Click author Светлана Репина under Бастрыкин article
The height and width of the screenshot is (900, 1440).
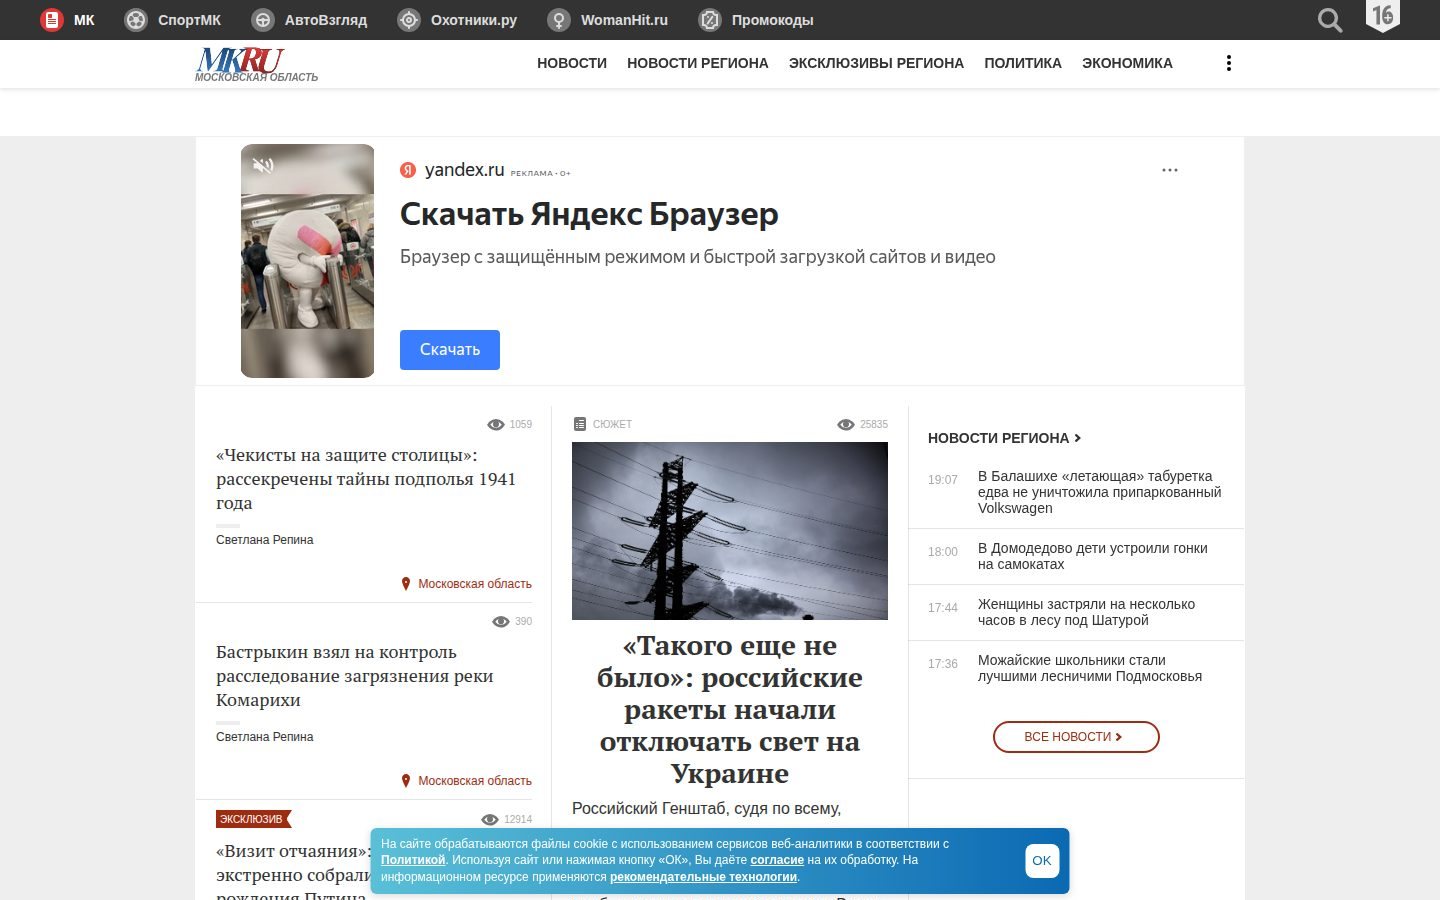265,737
